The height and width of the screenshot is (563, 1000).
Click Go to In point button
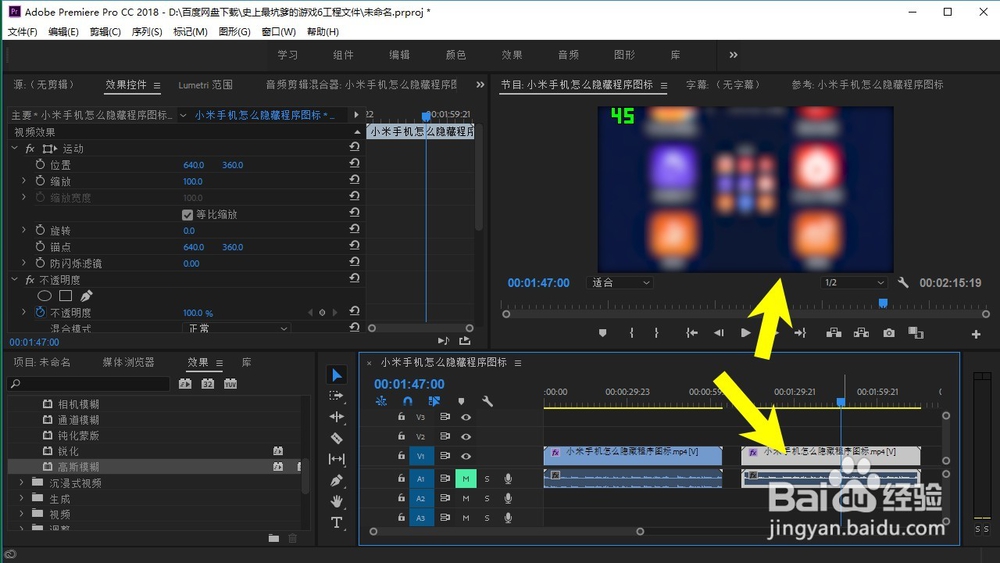coord(691,333)
